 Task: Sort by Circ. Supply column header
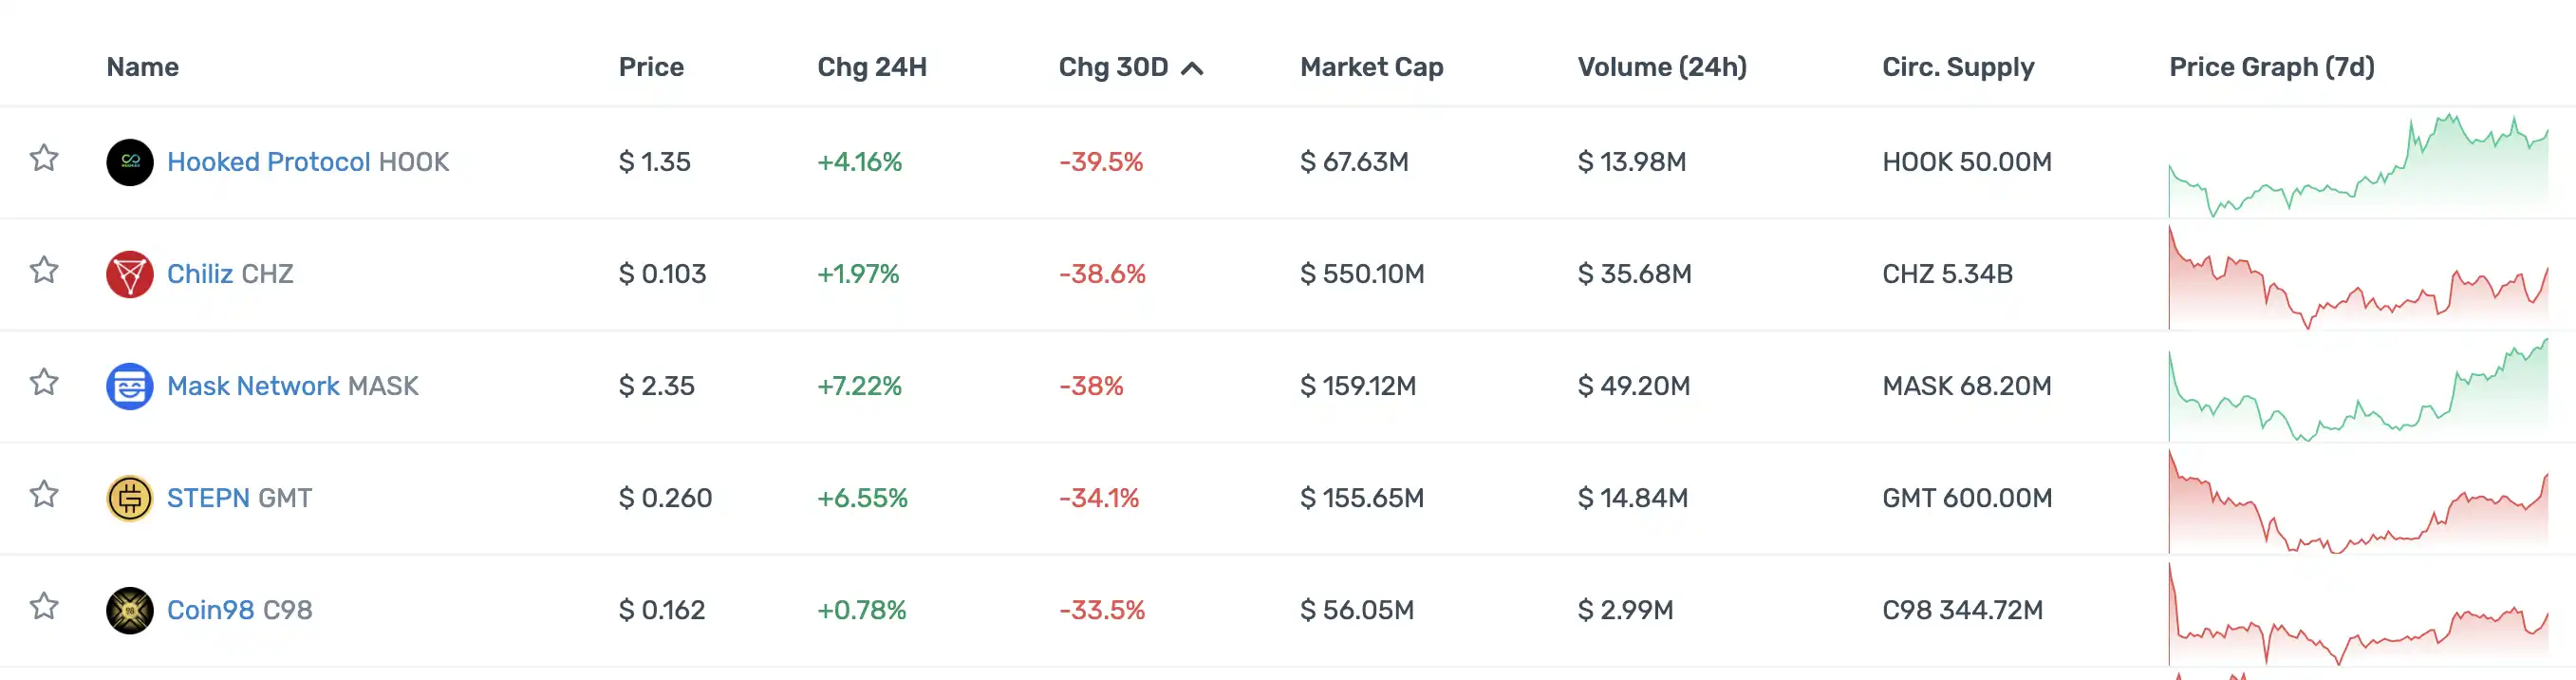1957,67
